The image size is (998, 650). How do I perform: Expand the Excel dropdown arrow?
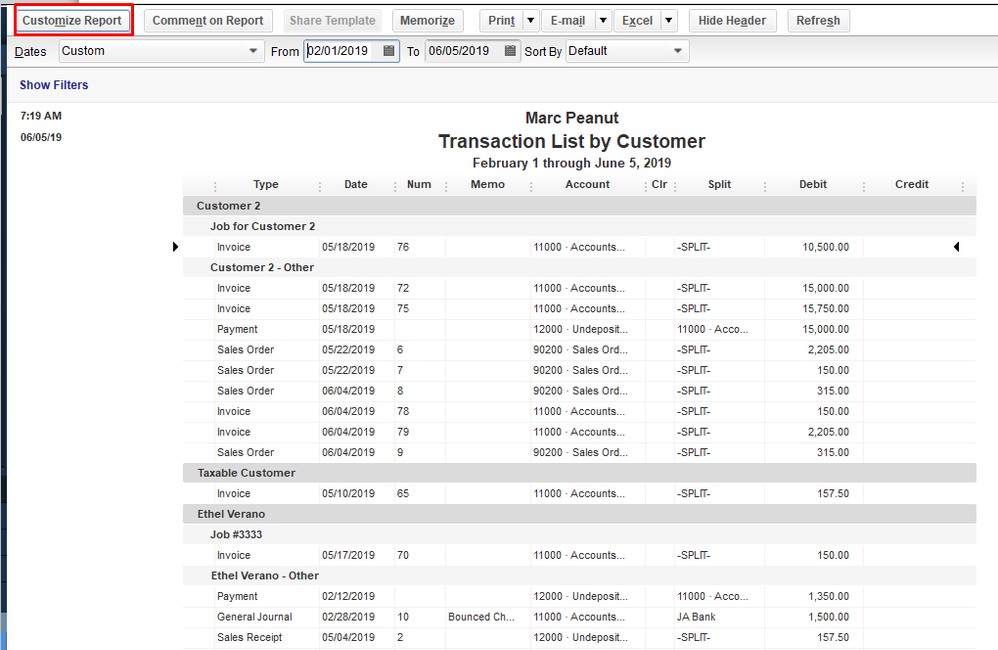click(668, 20)
